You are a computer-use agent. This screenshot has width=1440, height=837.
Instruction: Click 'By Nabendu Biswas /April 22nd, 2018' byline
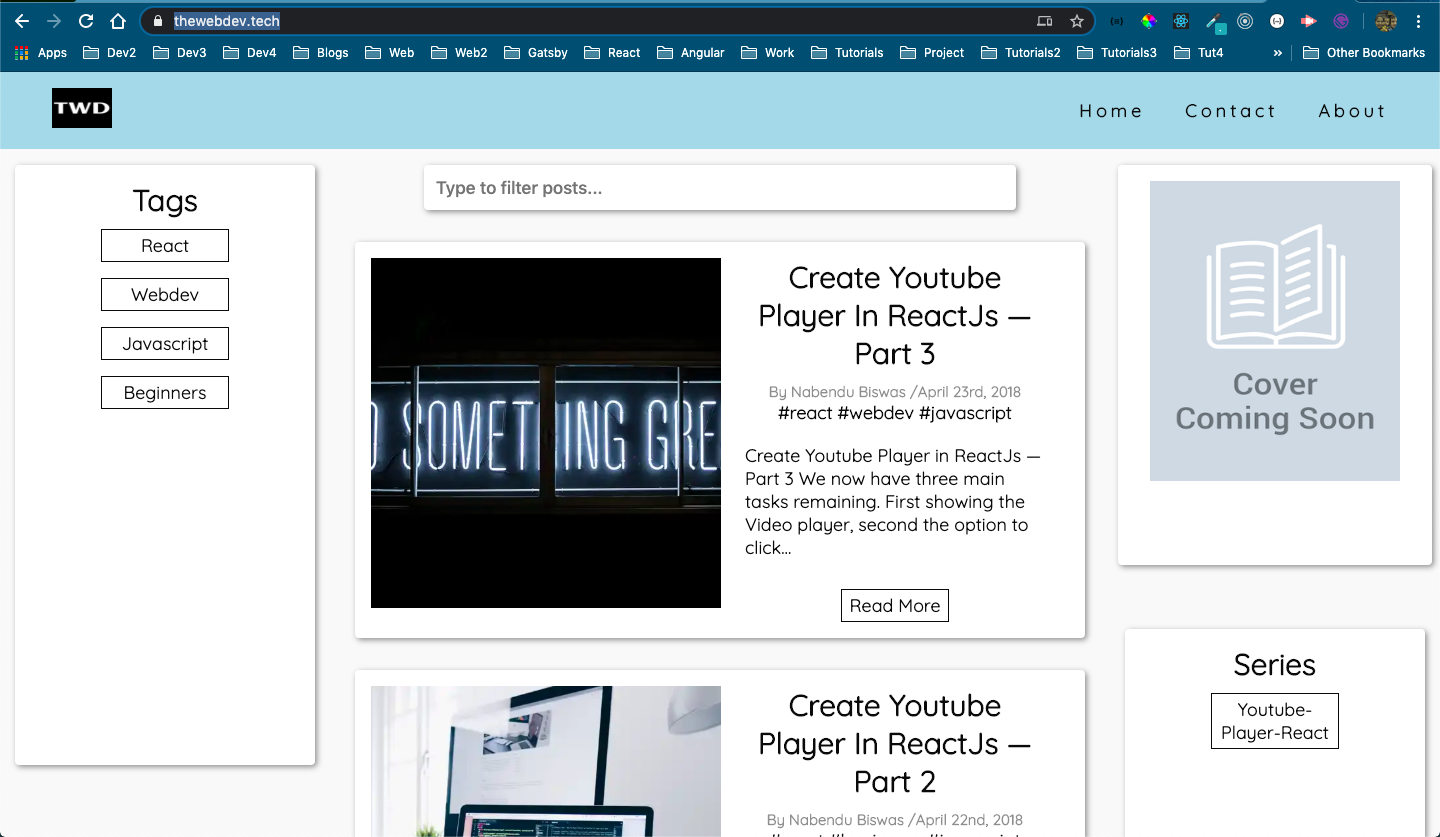tap(895, 820)
